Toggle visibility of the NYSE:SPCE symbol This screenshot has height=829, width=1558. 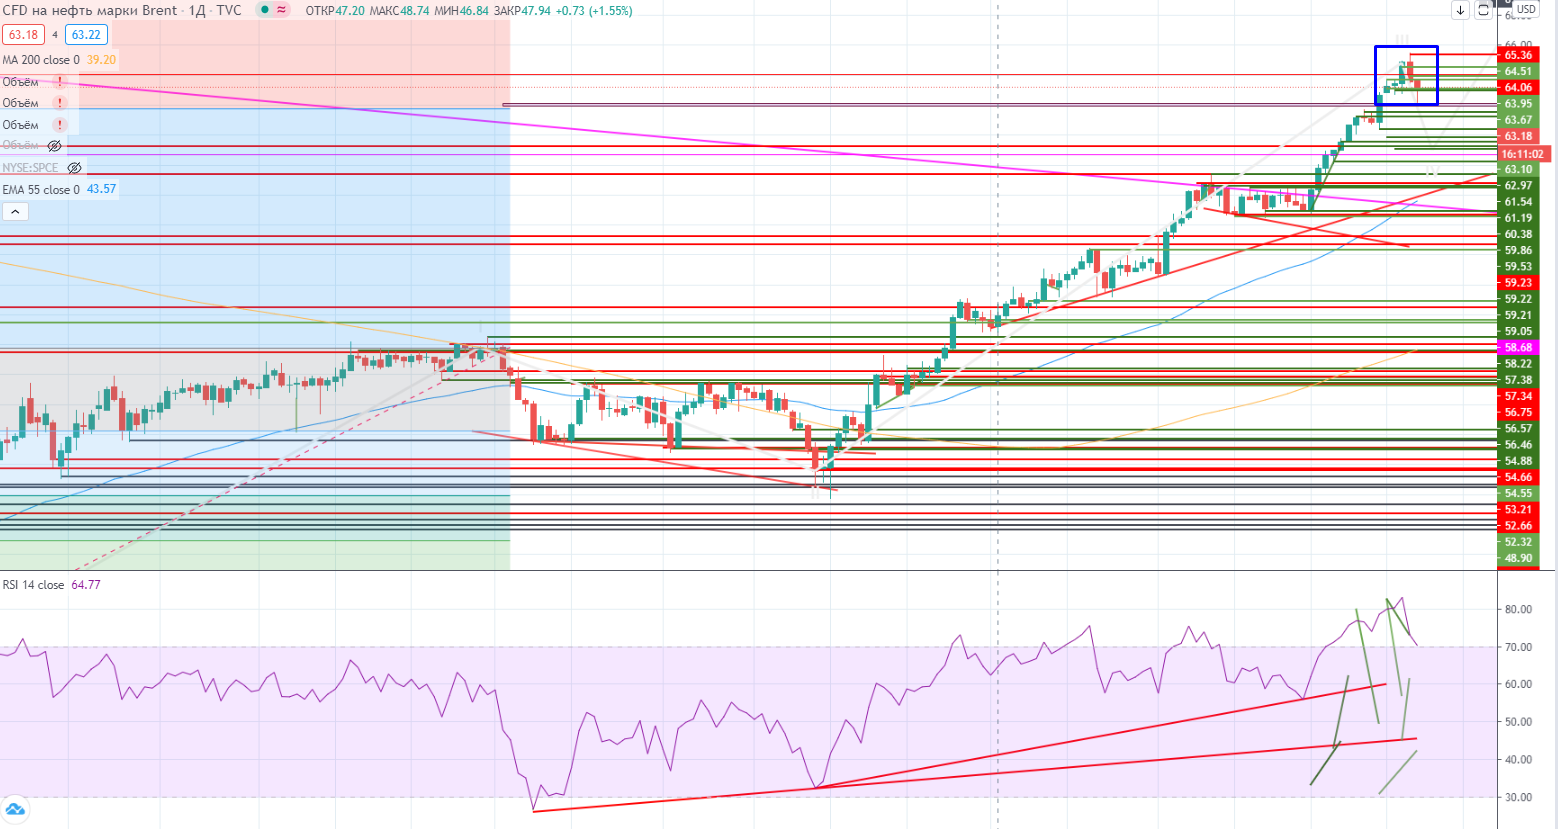click(74, 168)
